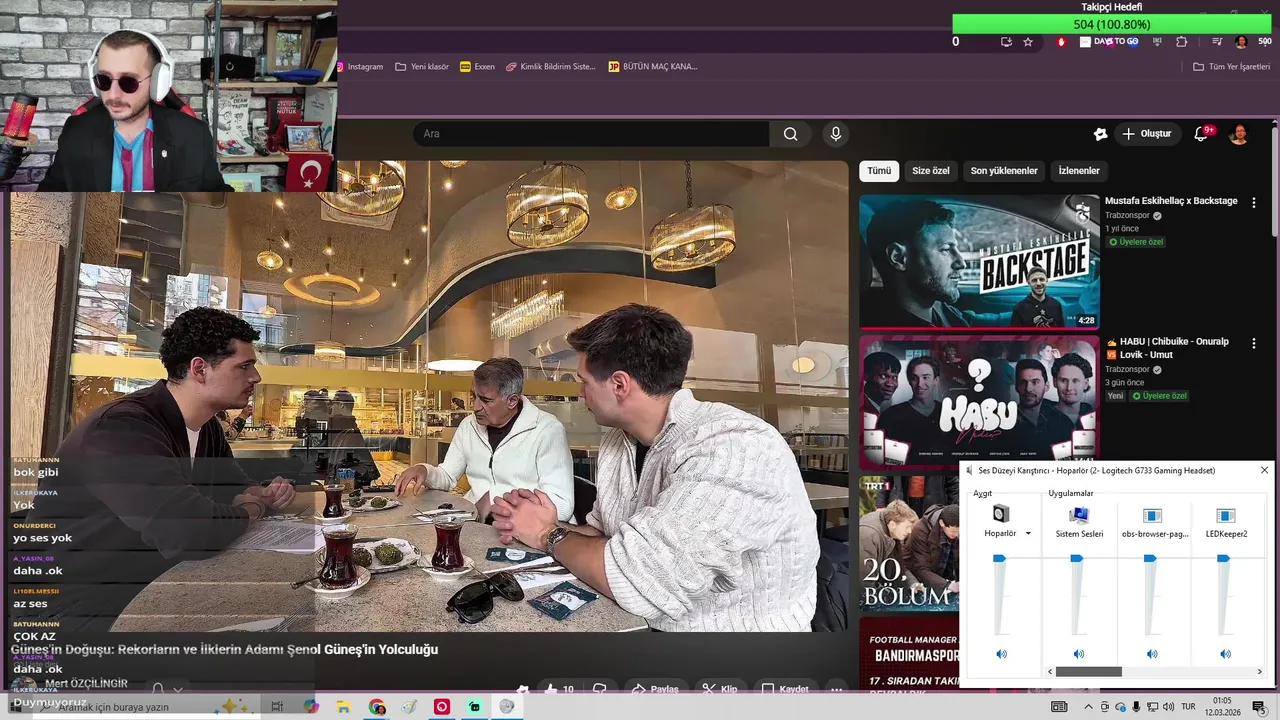Click the YouTube search magnifier button
The image size is (1280, 720).
[x=790, y=134]
